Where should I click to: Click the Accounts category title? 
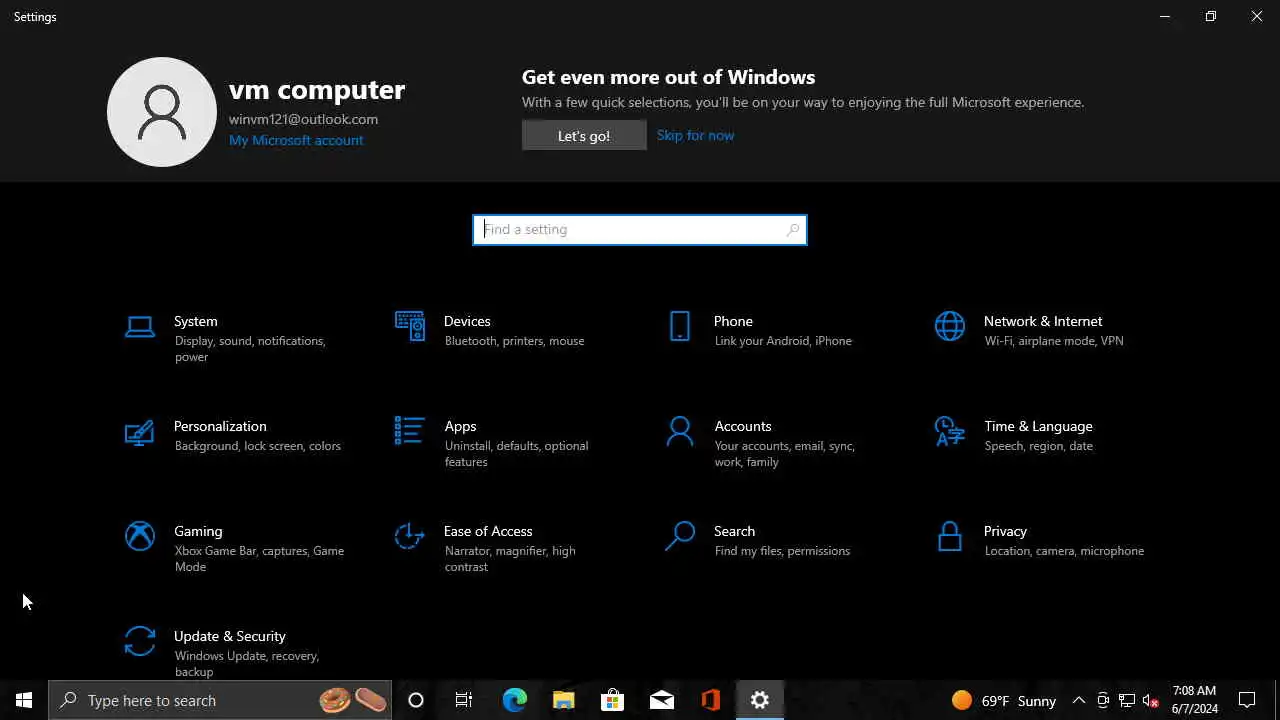(743, 426)
